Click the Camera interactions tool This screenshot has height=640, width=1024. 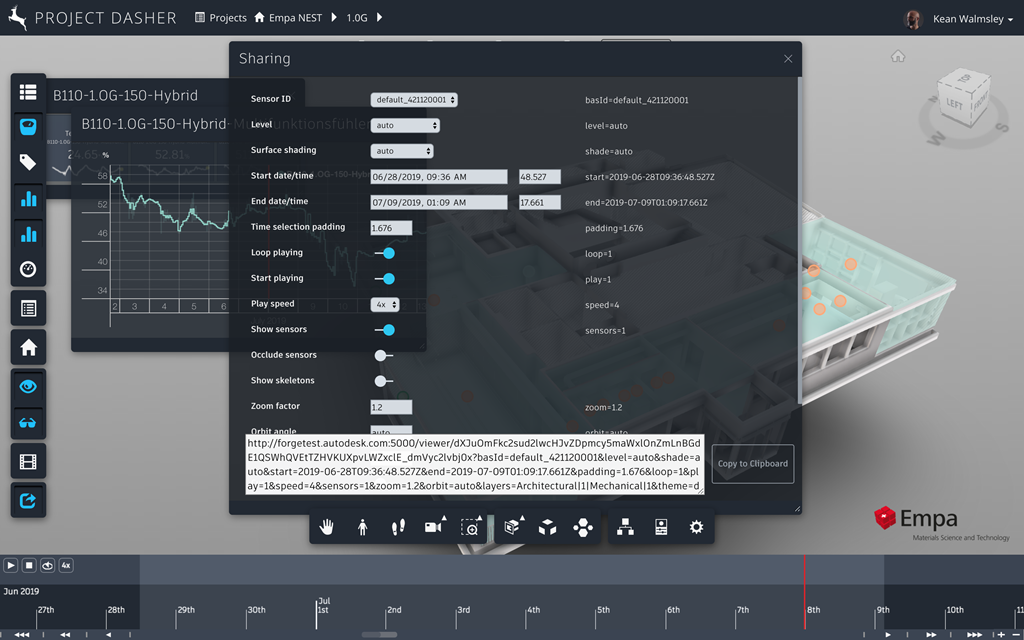(x=434, y=527)
